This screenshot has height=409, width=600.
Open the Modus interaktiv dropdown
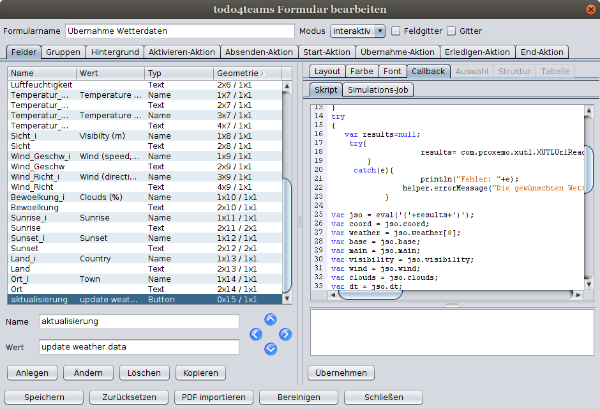pyautogui.click(x=357, y=31)
